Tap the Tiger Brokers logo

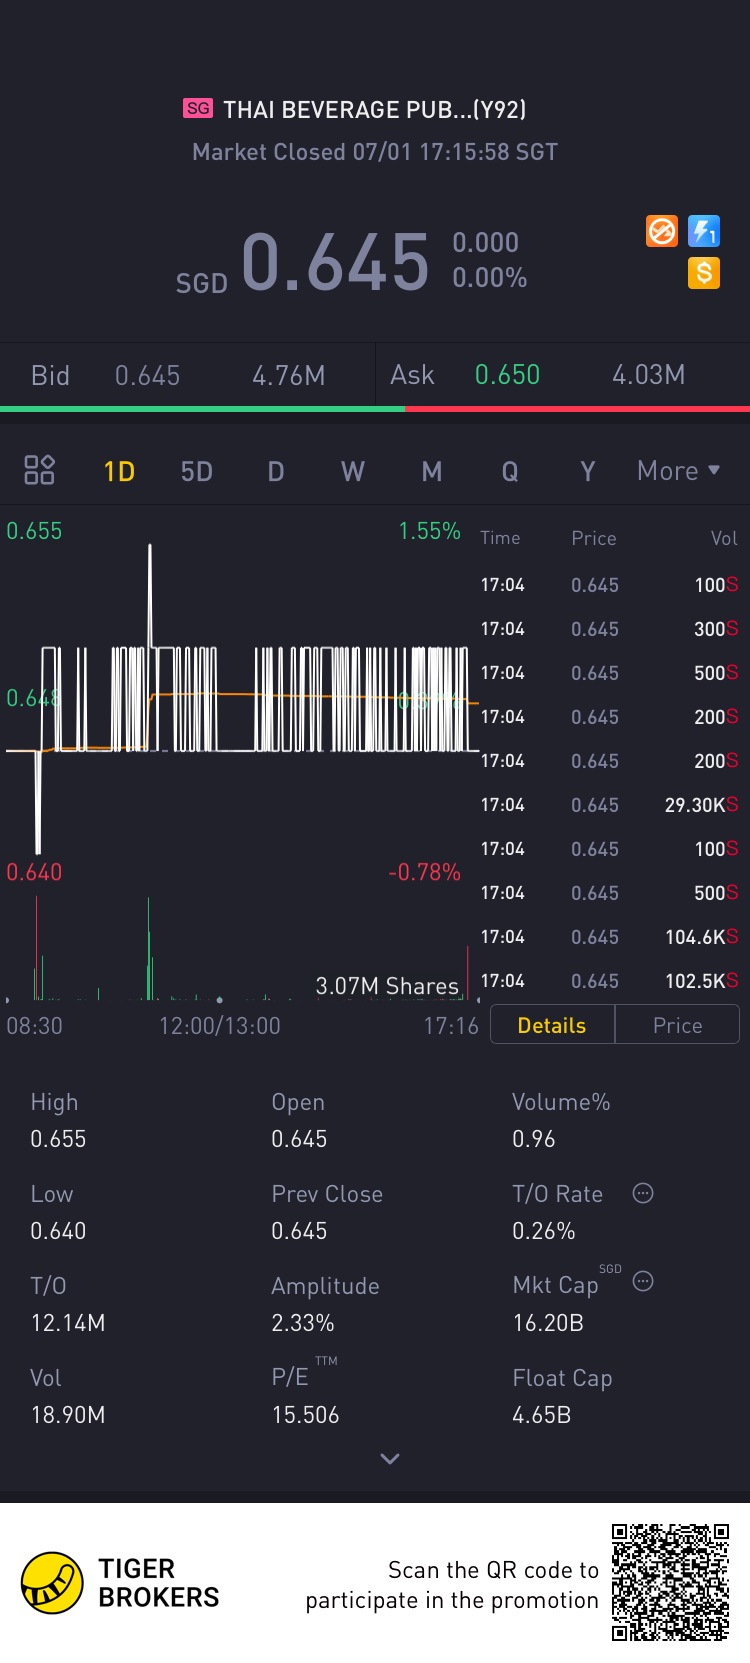point(52,1583)
